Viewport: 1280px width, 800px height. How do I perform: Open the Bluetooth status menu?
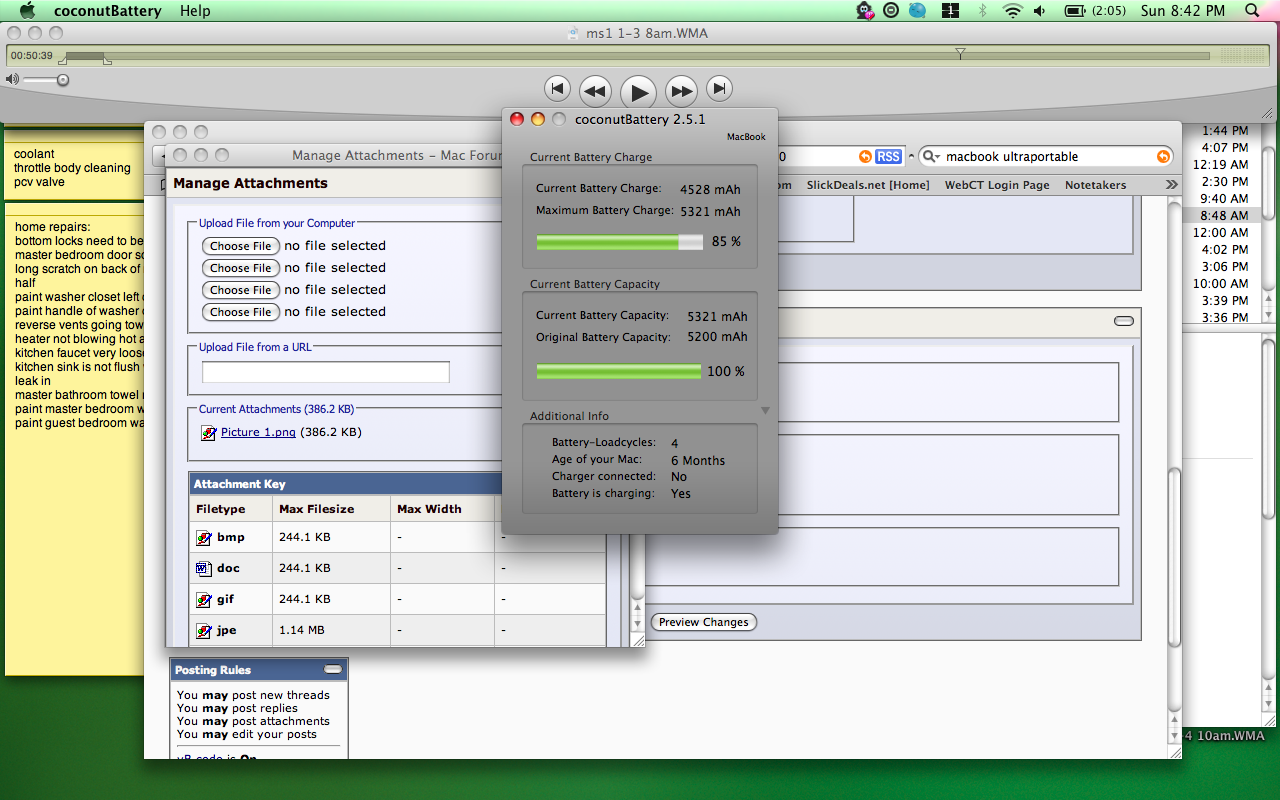point(983,11)
